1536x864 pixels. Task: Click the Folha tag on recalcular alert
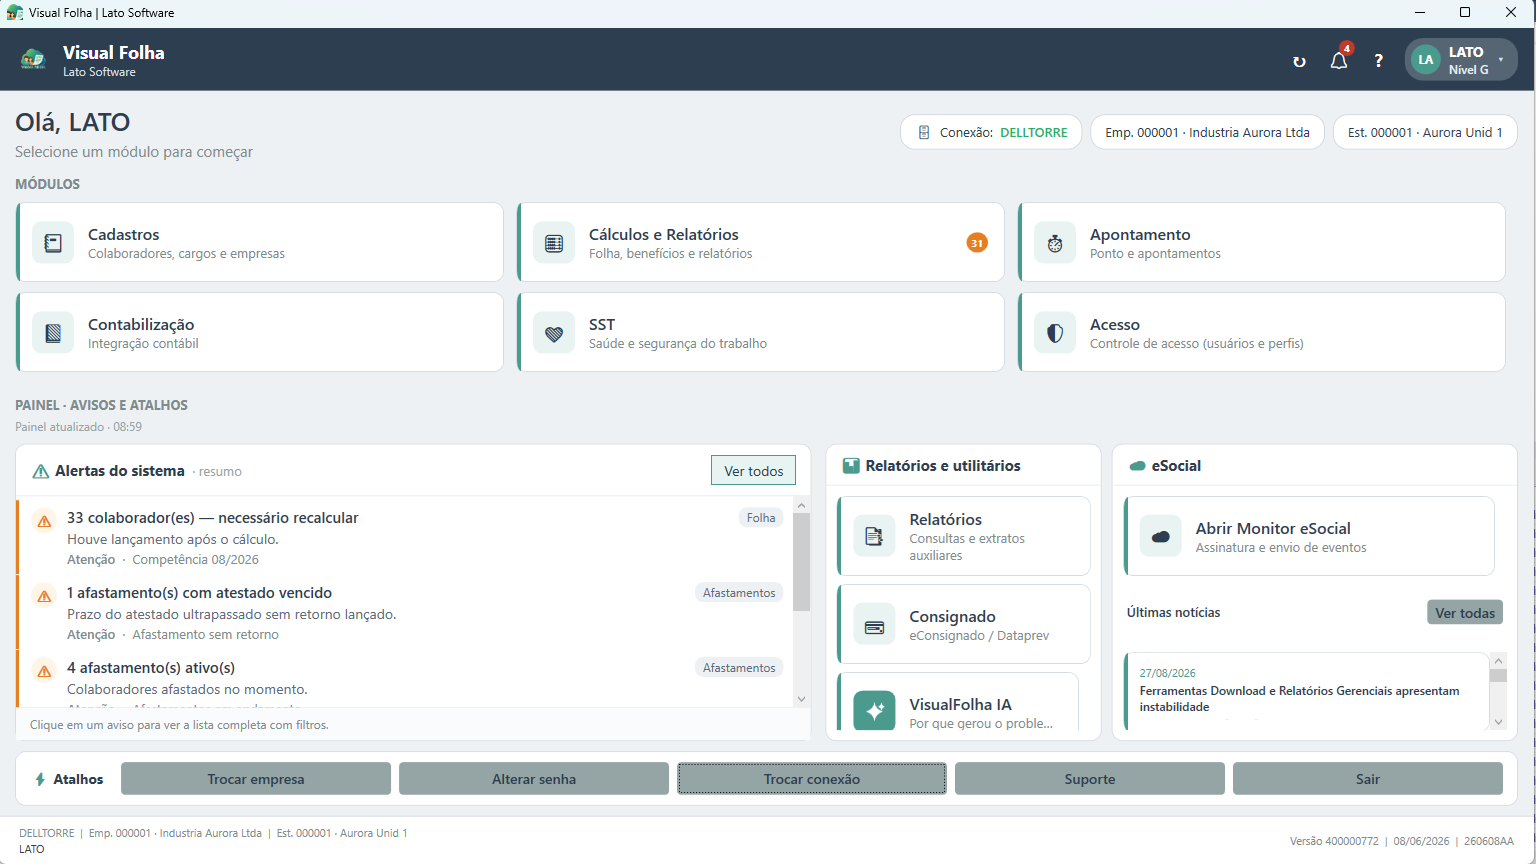click(761, 518)
